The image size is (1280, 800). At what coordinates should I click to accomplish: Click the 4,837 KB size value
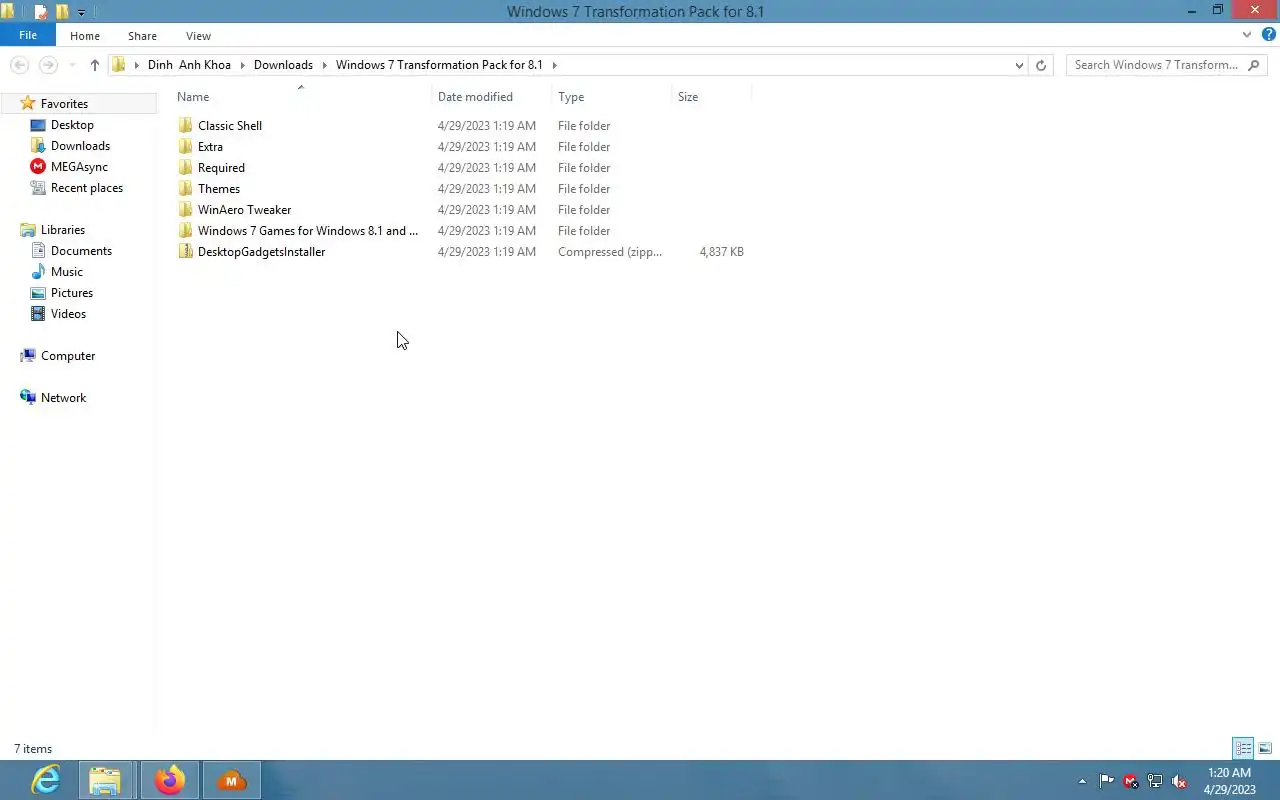coord(721,252)
